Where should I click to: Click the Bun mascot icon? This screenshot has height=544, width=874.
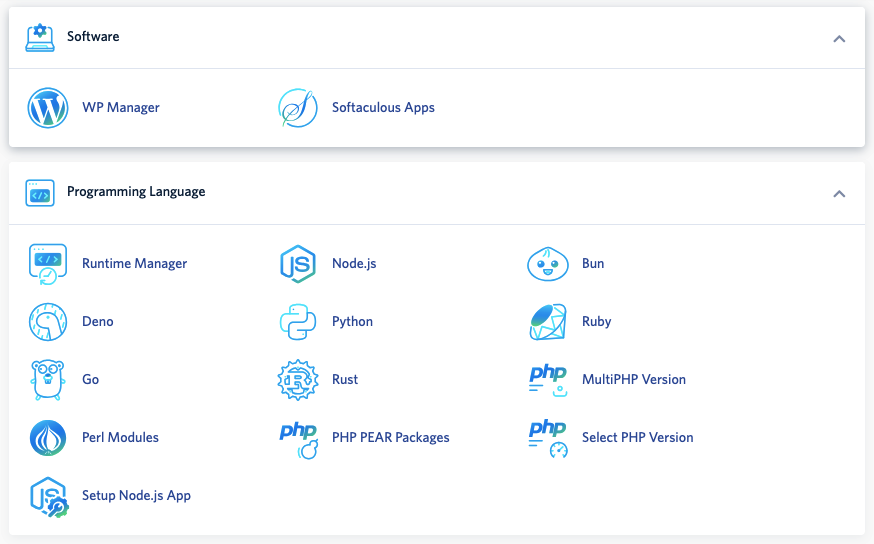click(548, 264)
